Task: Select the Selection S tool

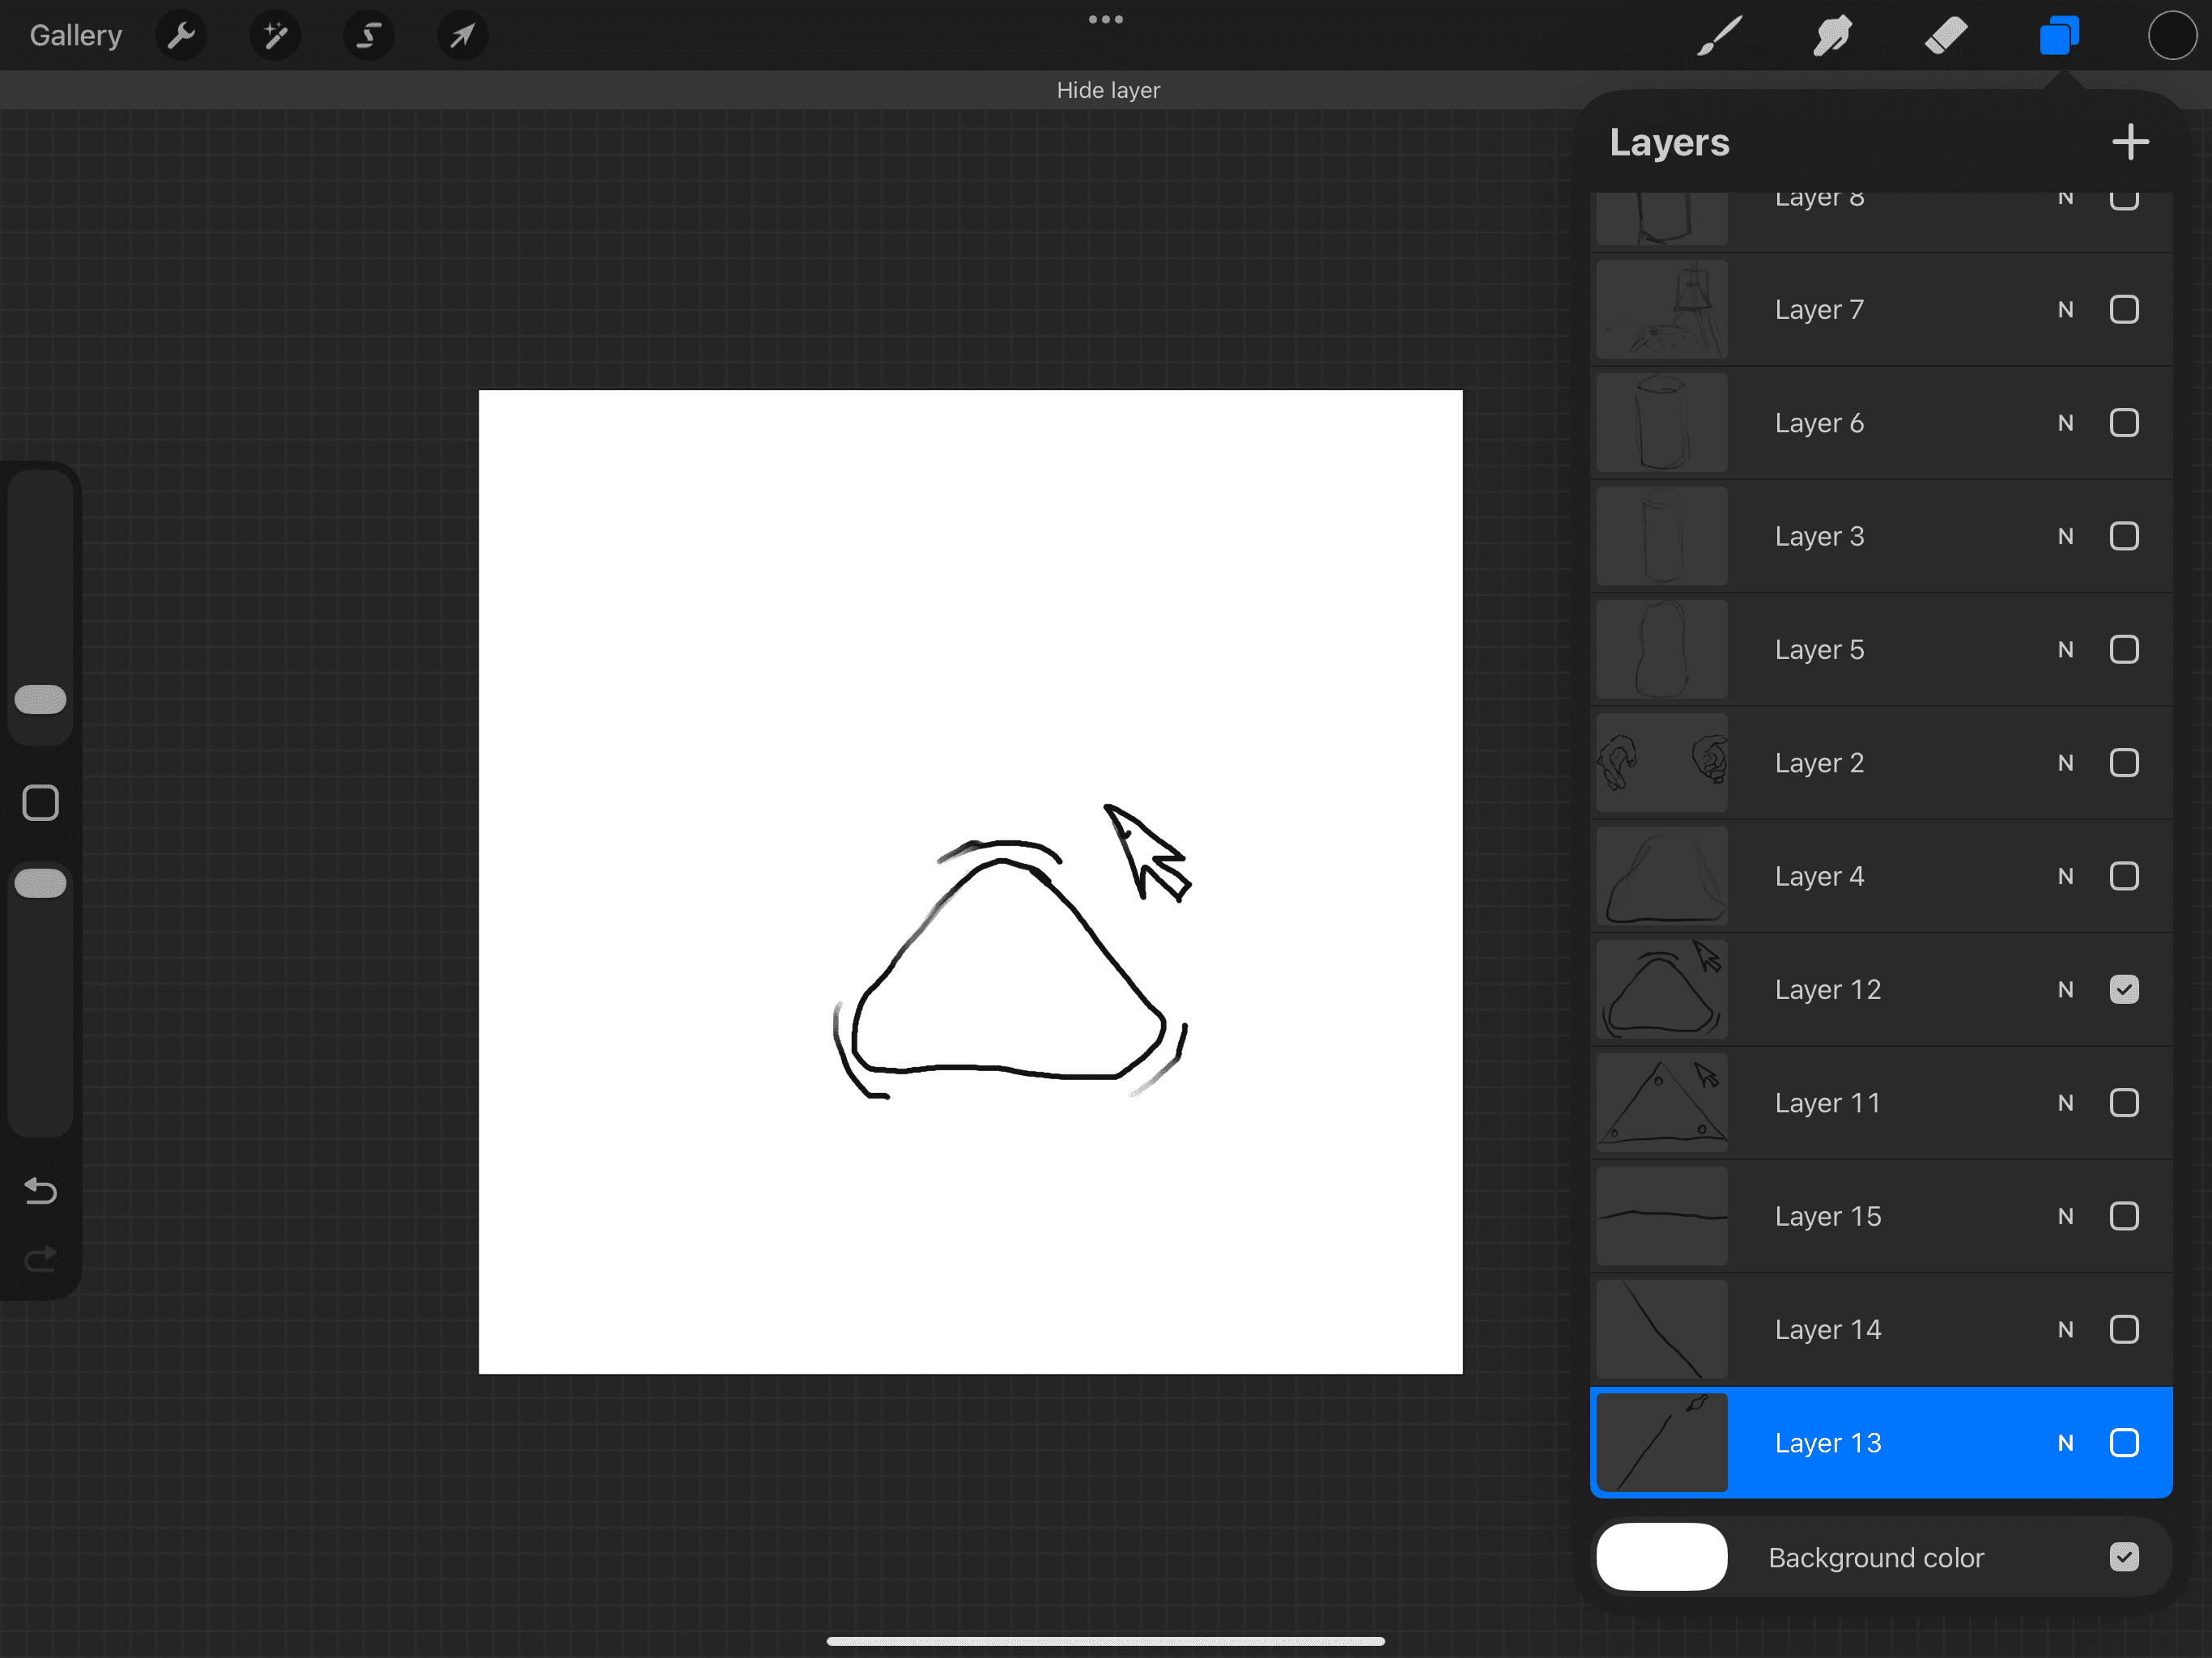Action: 369,36
